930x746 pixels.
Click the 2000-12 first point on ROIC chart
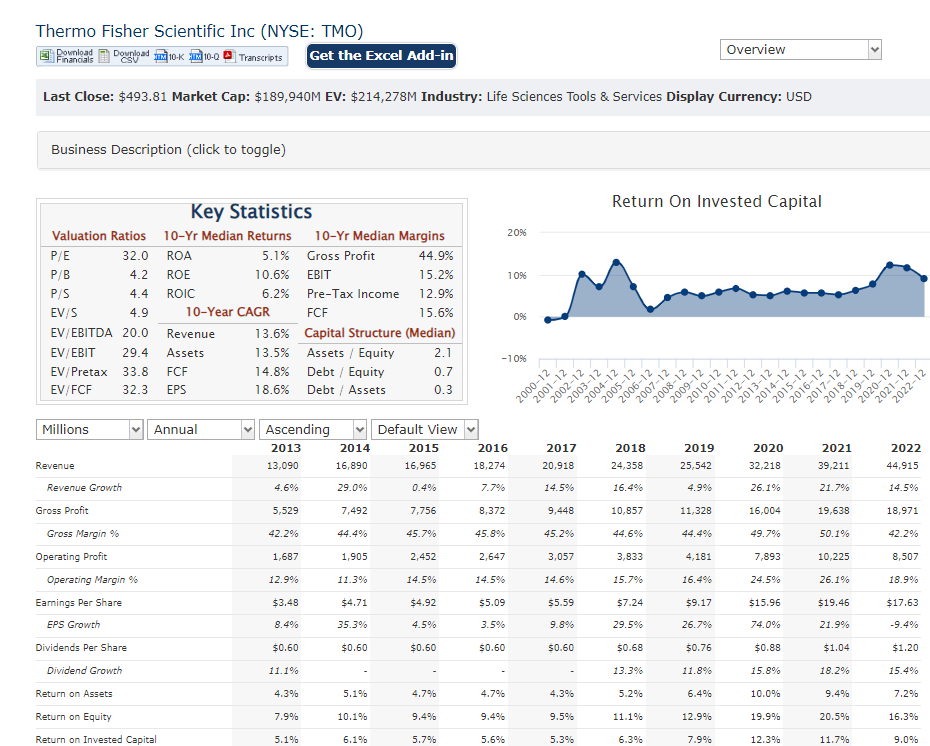click(547, 320)
